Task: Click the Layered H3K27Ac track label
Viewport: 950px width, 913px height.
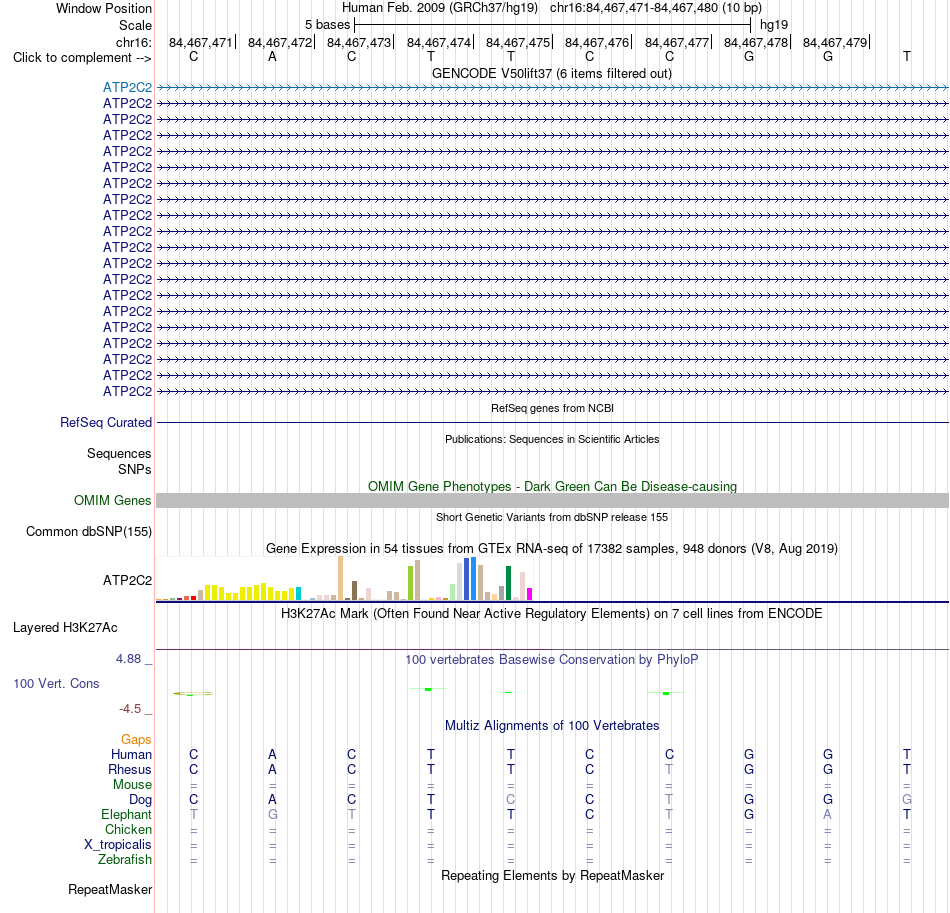Action: (65, 628)
